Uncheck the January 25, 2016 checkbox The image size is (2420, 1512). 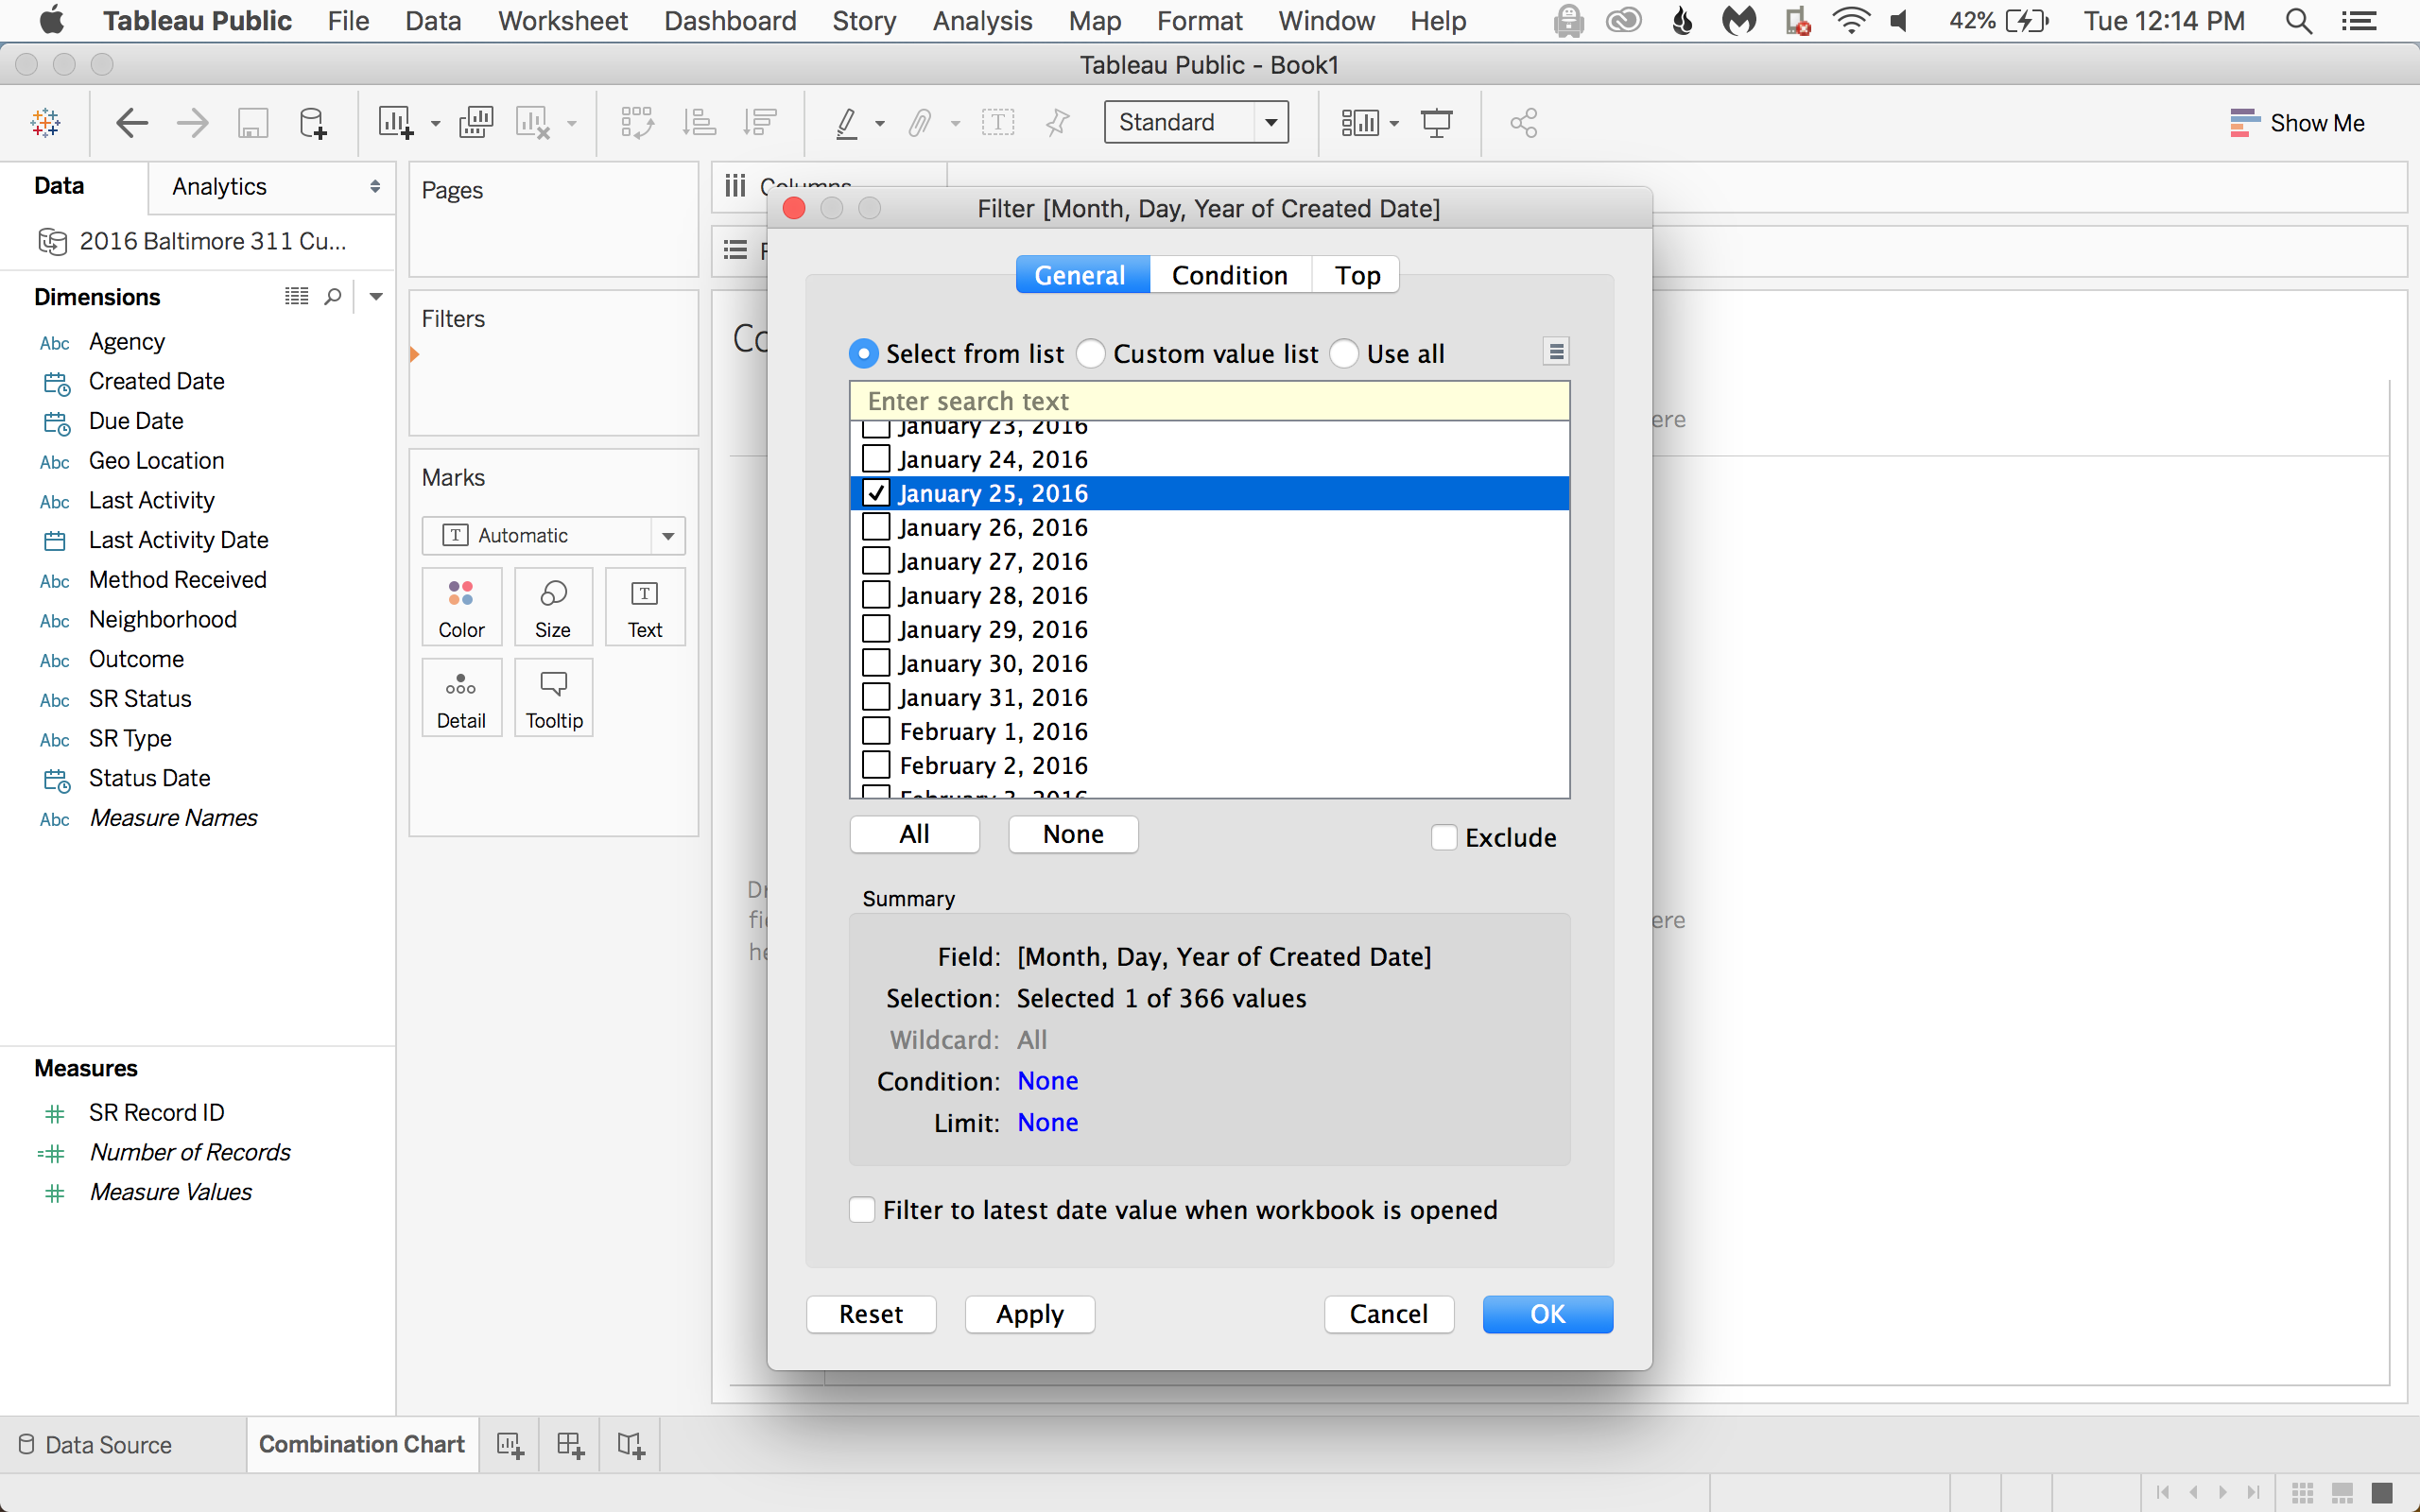pos(876,493)
